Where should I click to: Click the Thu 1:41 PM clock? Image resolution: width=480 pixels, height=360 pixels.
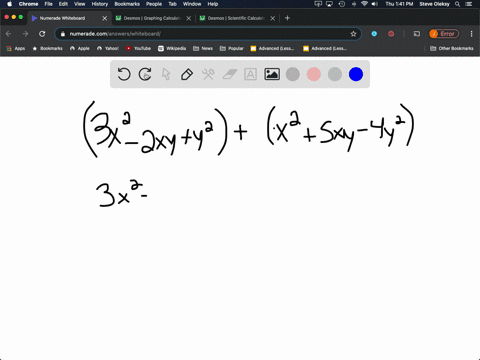click(x=399, y=4)
